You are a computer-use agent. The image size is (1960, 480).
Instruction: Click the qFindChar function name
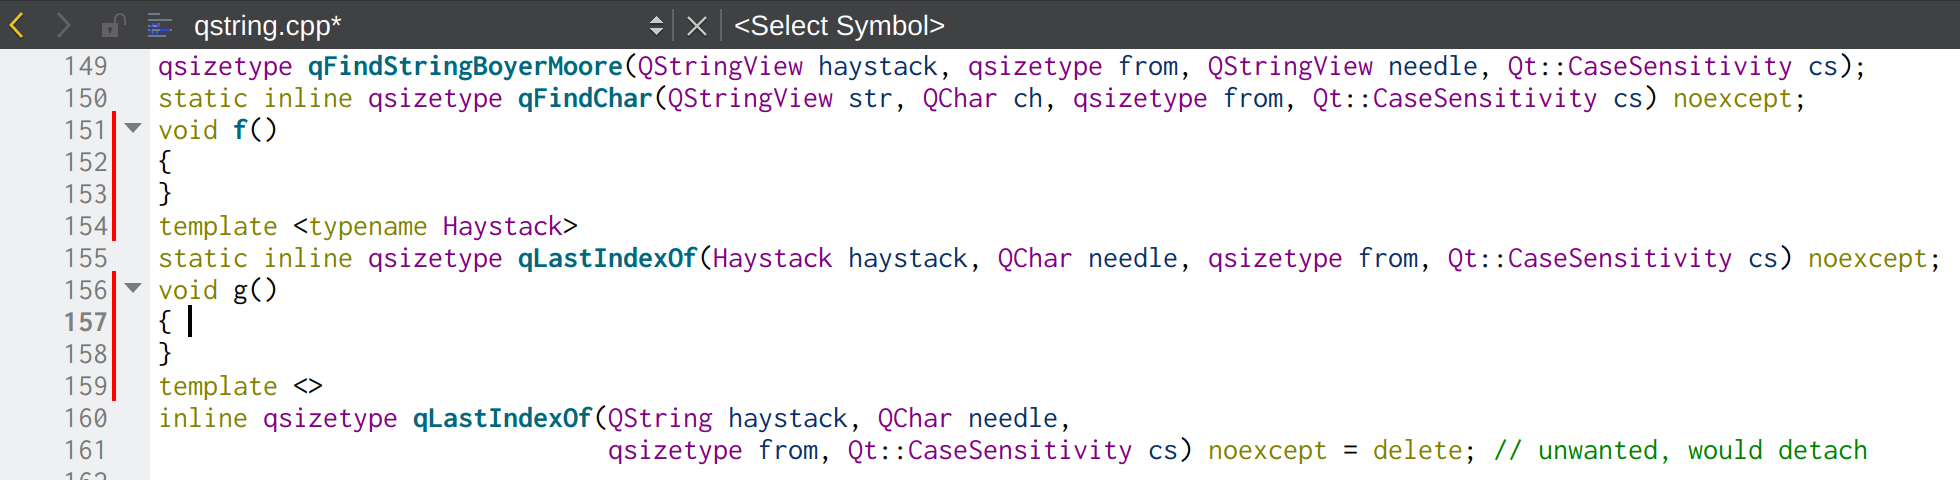click(585, 98)
